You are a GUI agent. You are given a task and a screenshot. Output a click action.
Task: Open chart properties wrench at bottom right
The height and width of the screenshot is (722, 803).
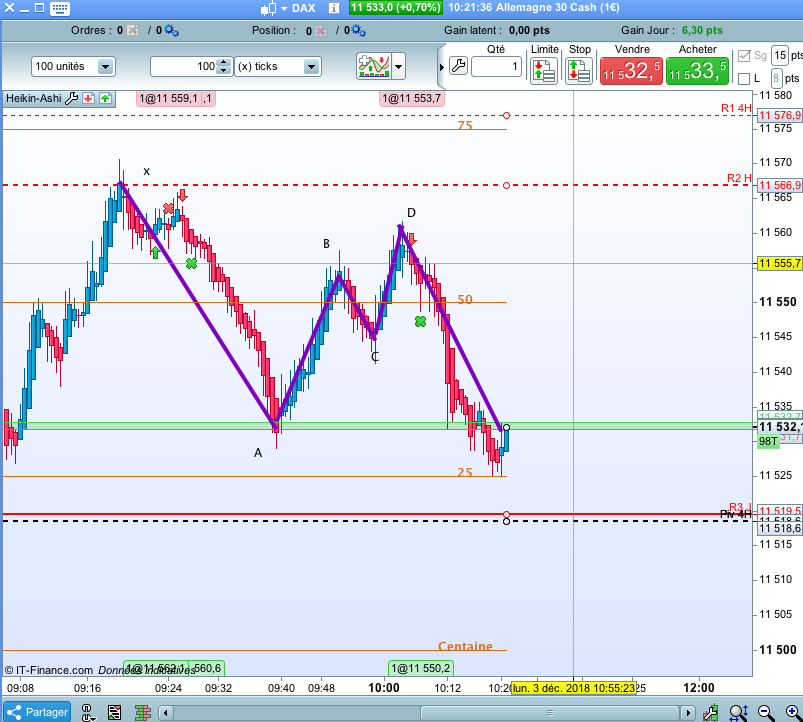click(x=710, y=712)
